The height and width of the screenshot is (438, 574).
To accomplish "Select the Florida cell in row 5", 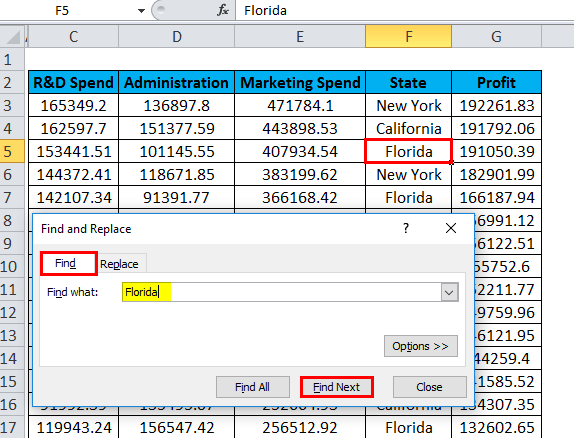I will pyautogui.click(x=409, y=151).
